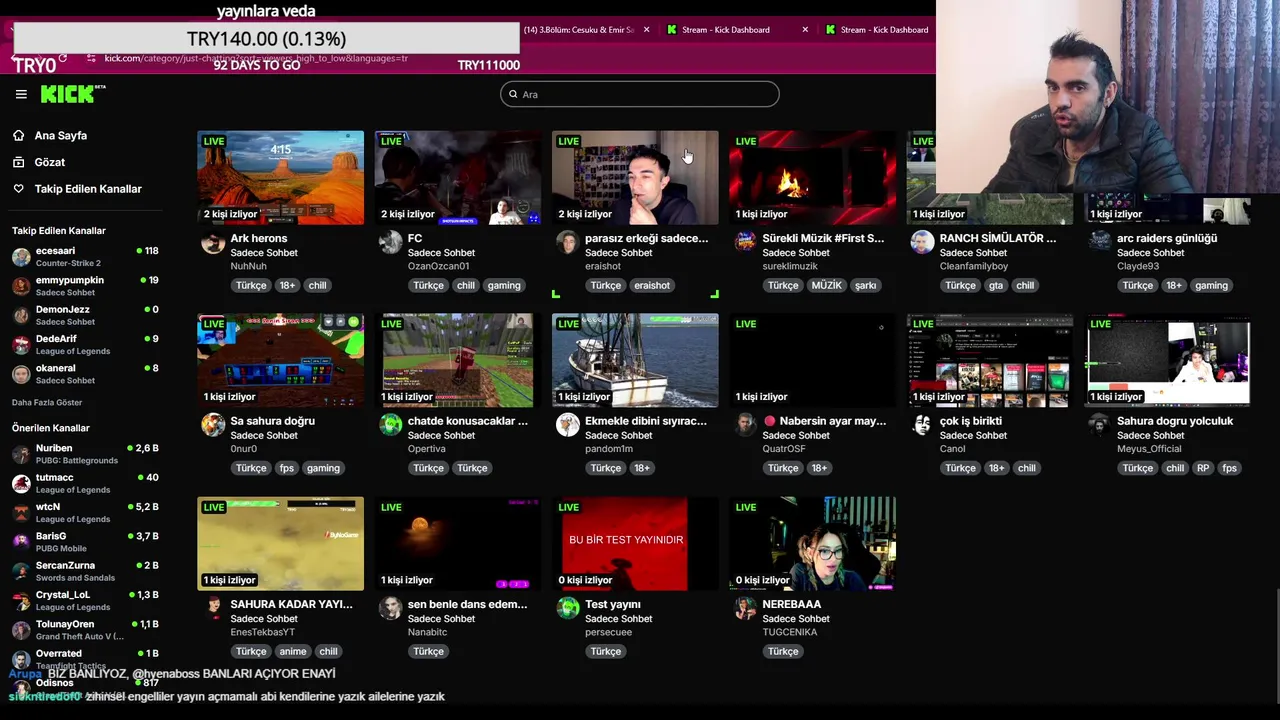Open Ark herons stream thumbnail
The width and height of the screenshot is (1280, 720).
point(280,177)
